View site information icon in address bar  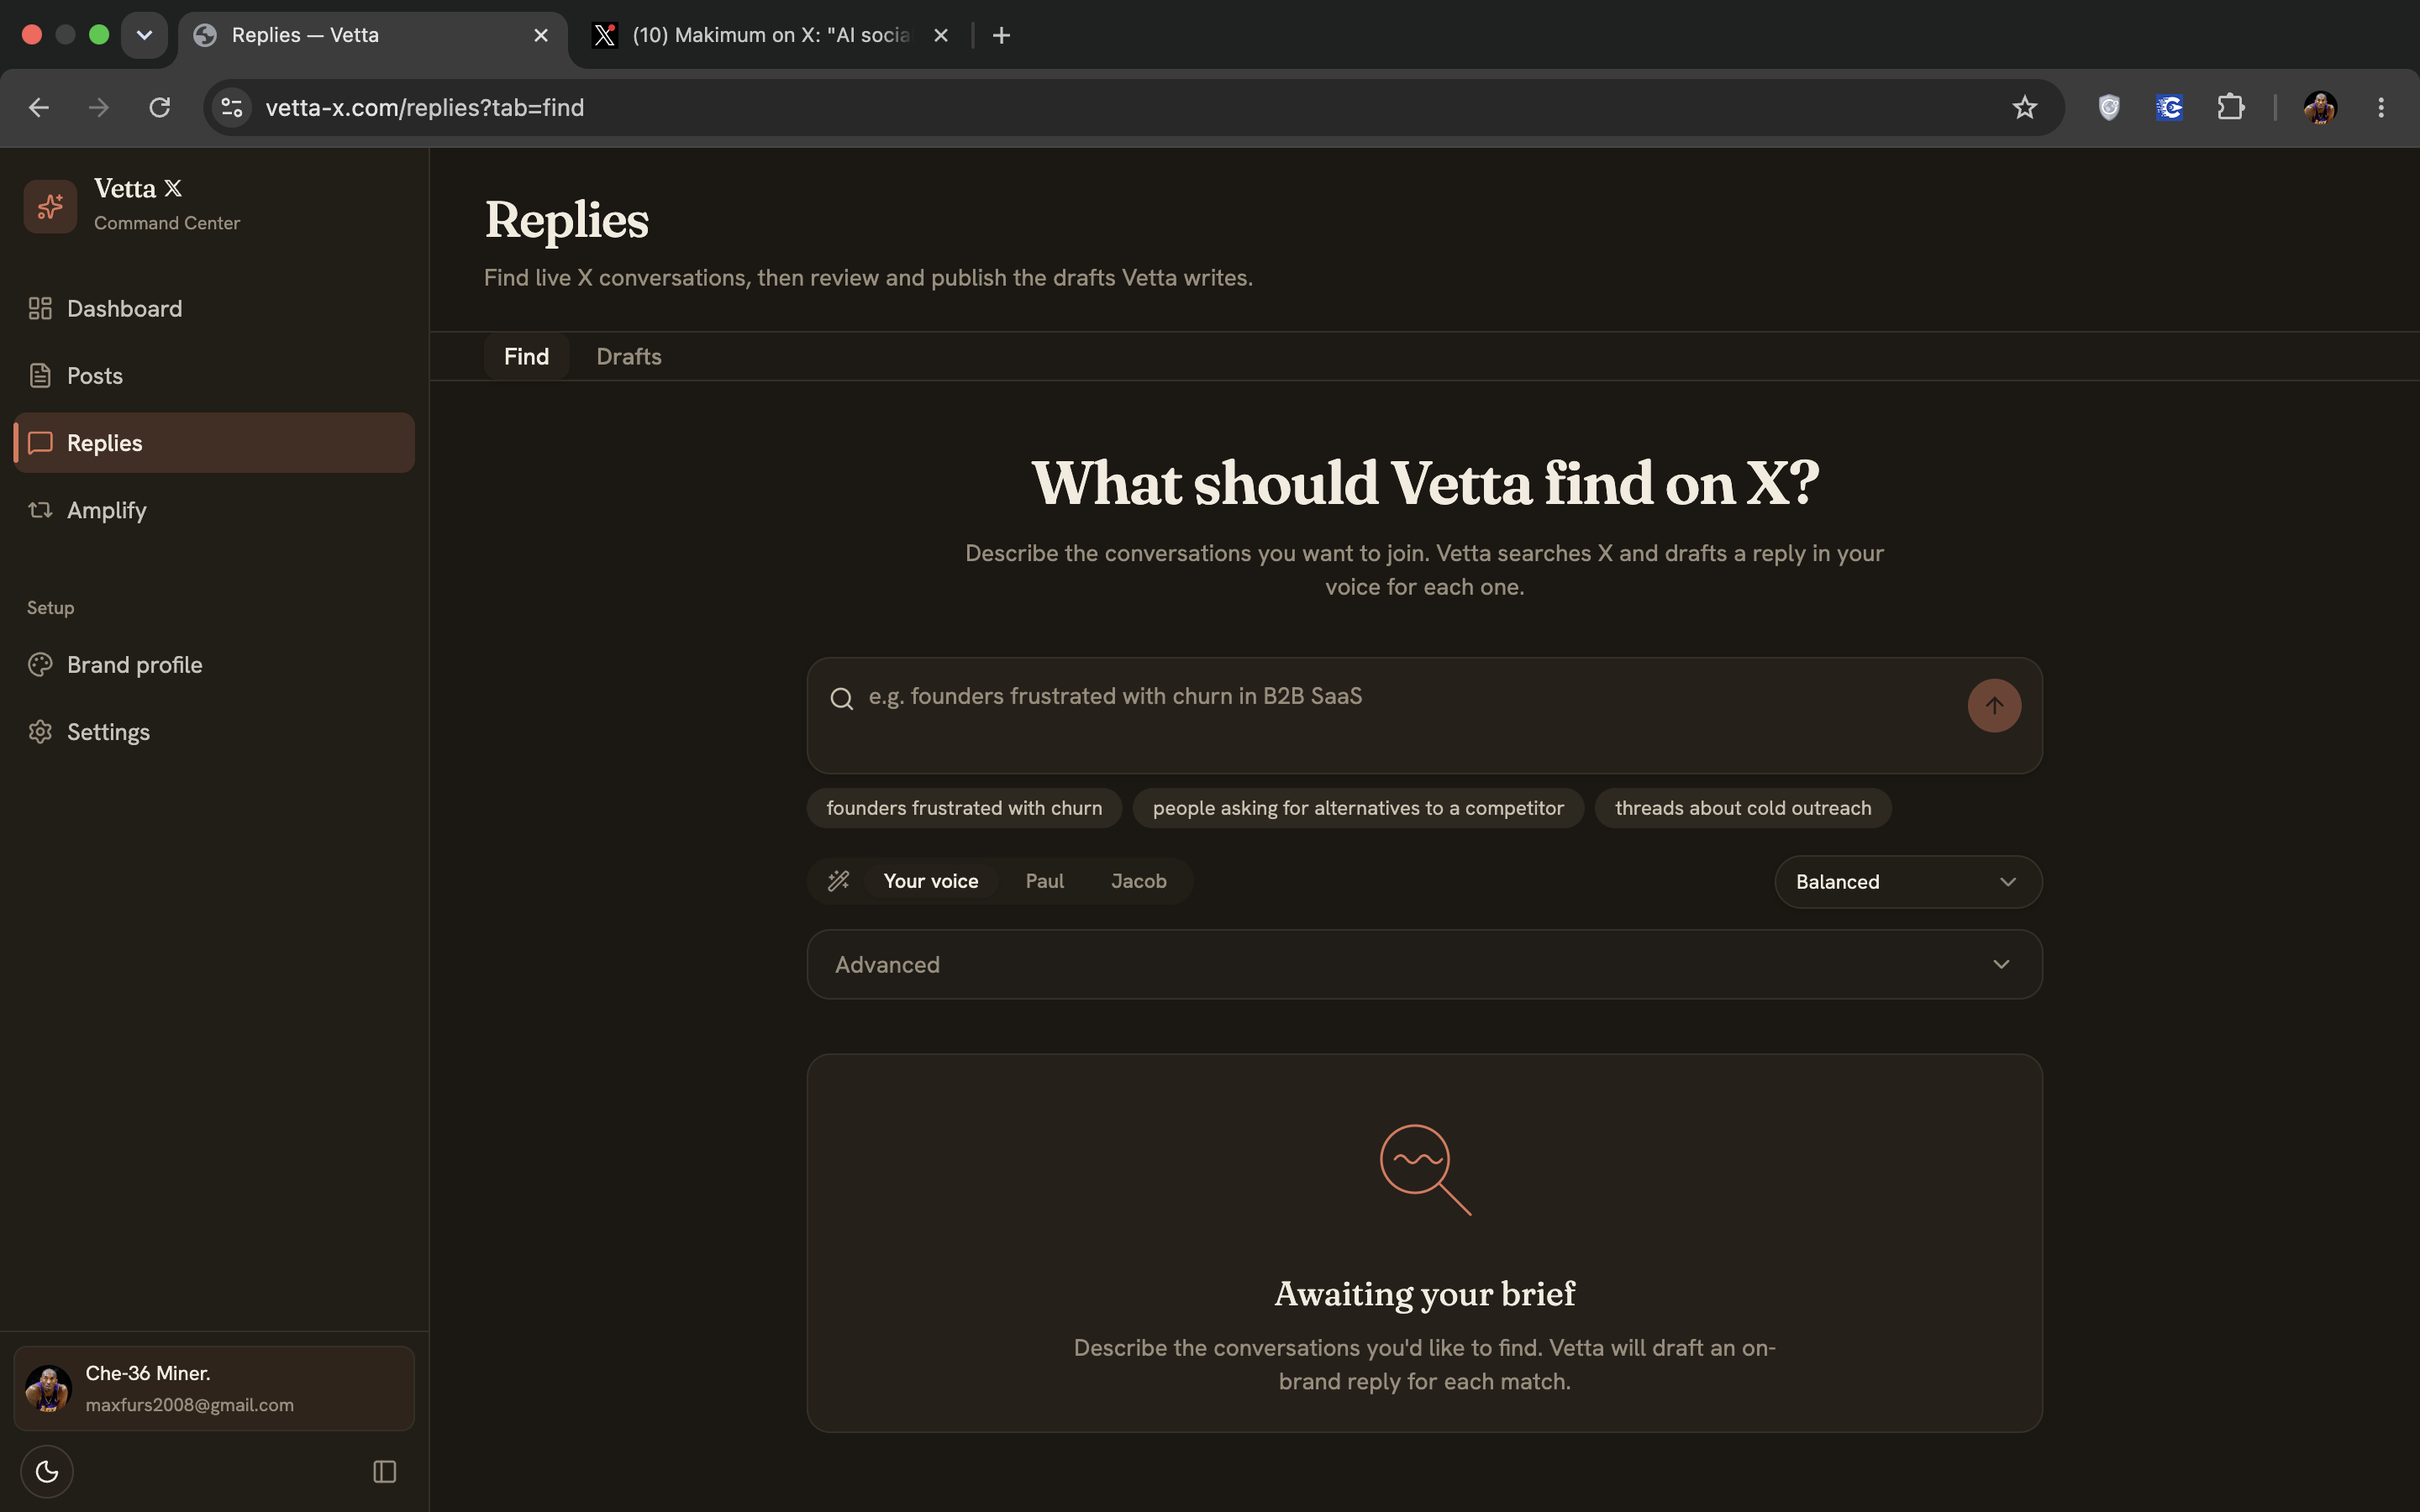232,107
